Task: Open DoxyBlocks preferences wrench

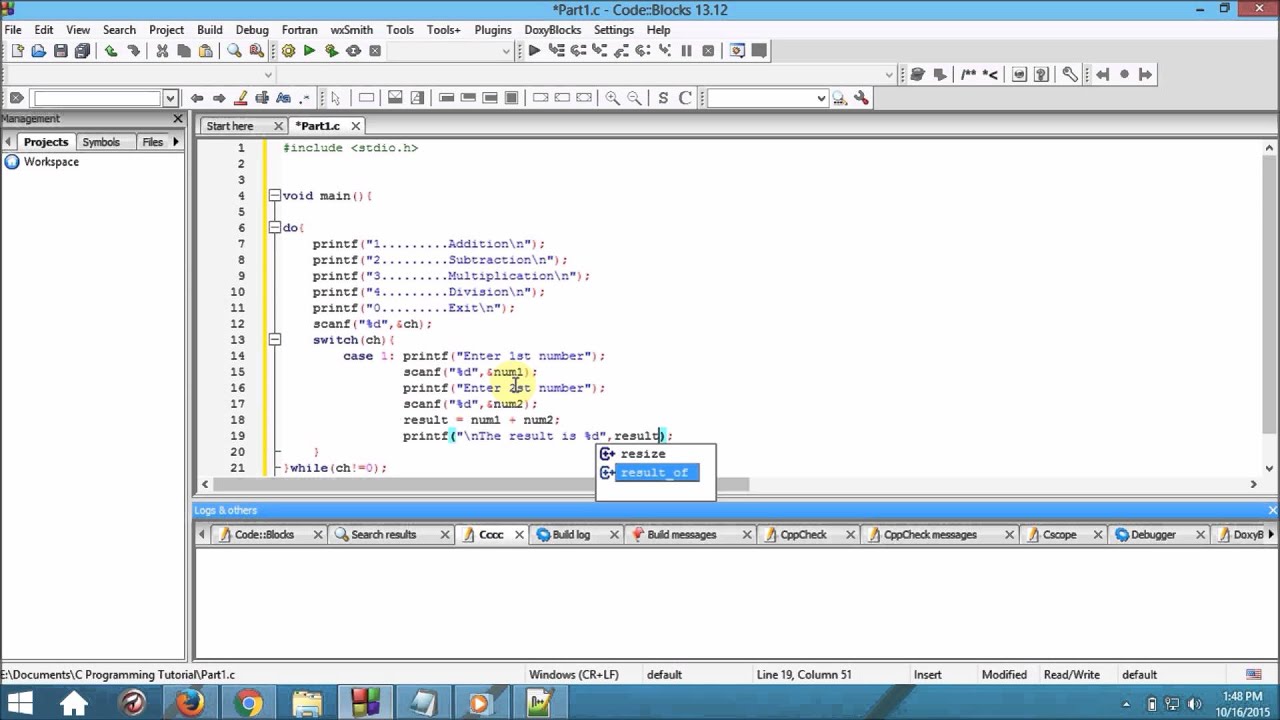Action: coord(1070,74)
